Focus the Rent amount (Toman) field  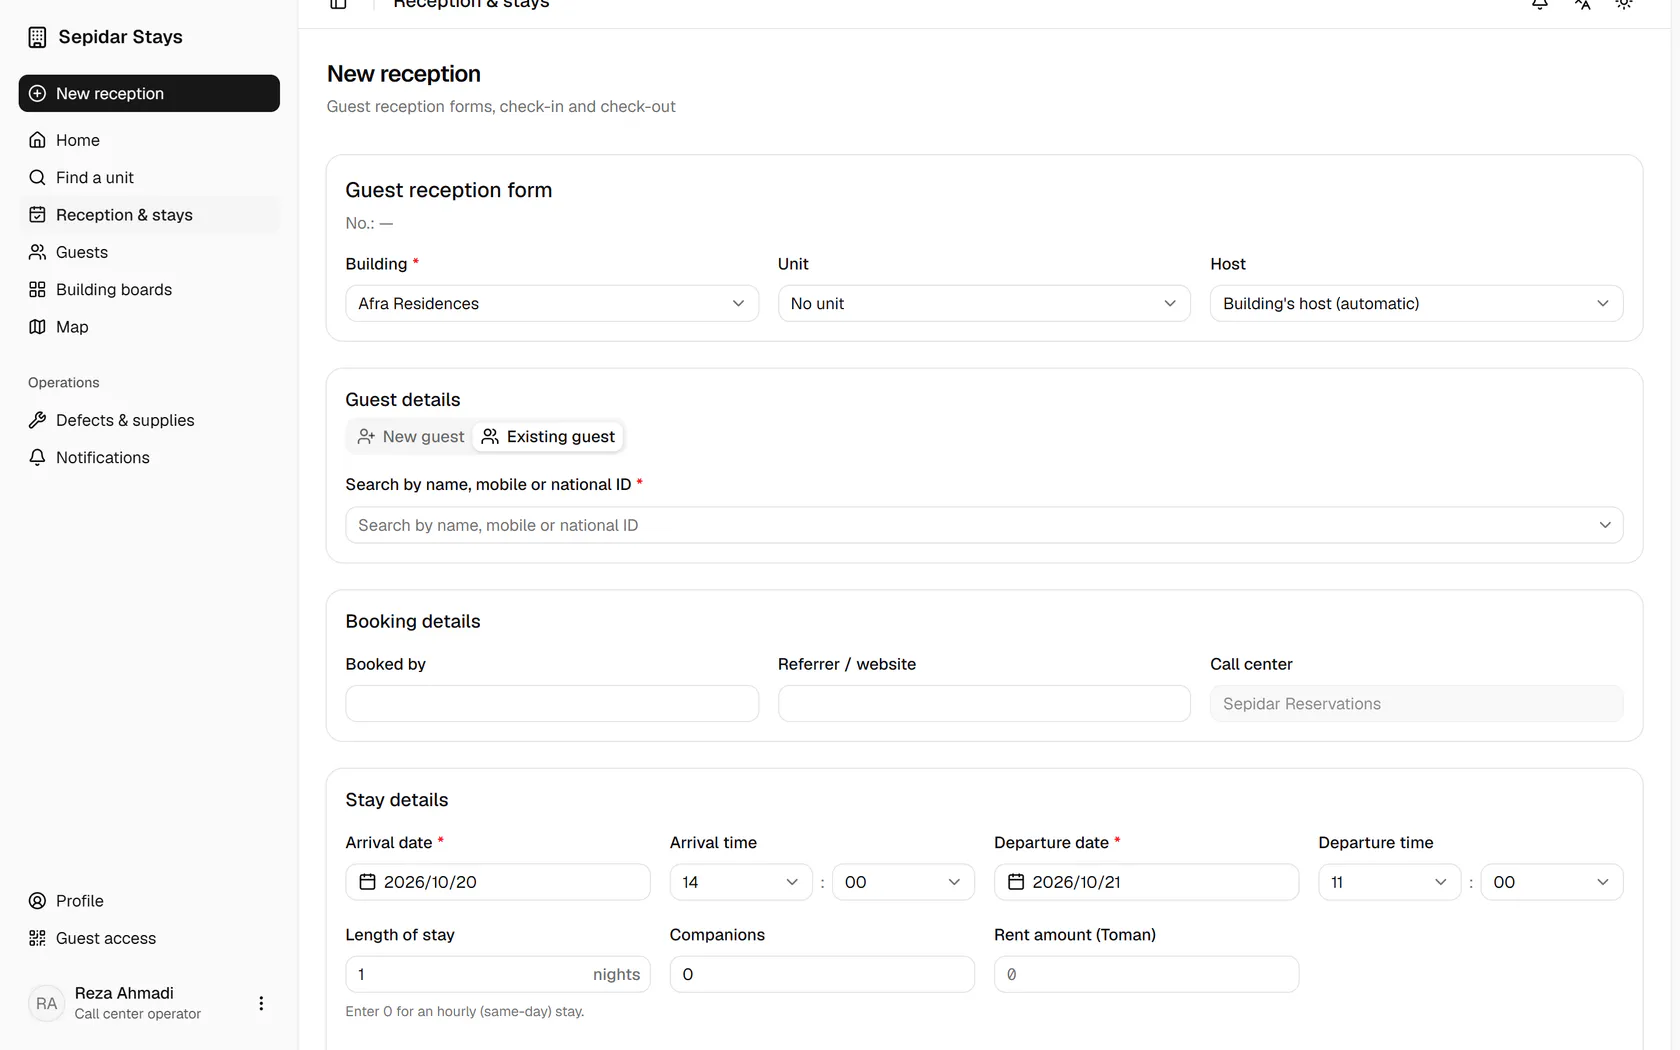pos(1146,974)
